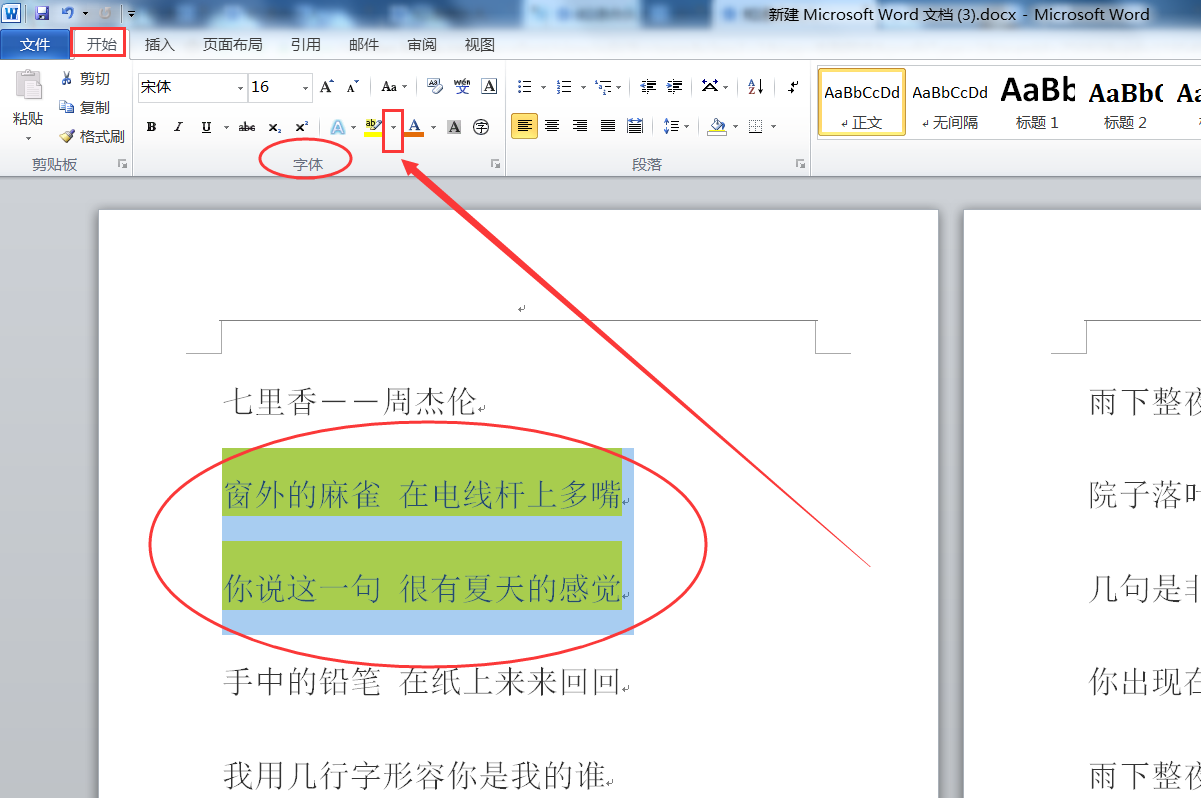Apply the 正文 style
This screenshot has height=798, width=1201.
[x=862, y=102]
